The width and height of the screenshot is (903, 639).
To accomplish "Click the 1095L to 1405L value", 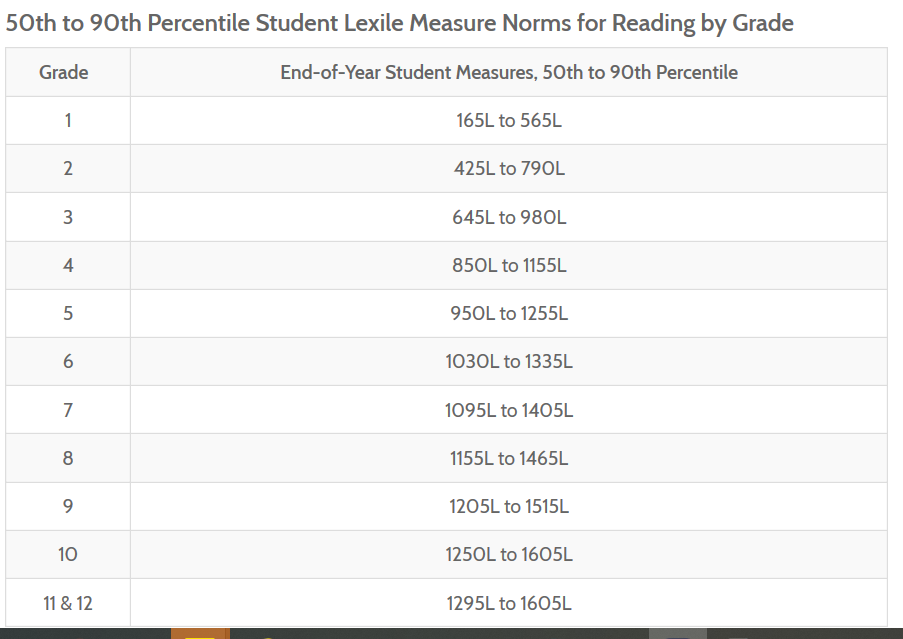I will [509, 410].
